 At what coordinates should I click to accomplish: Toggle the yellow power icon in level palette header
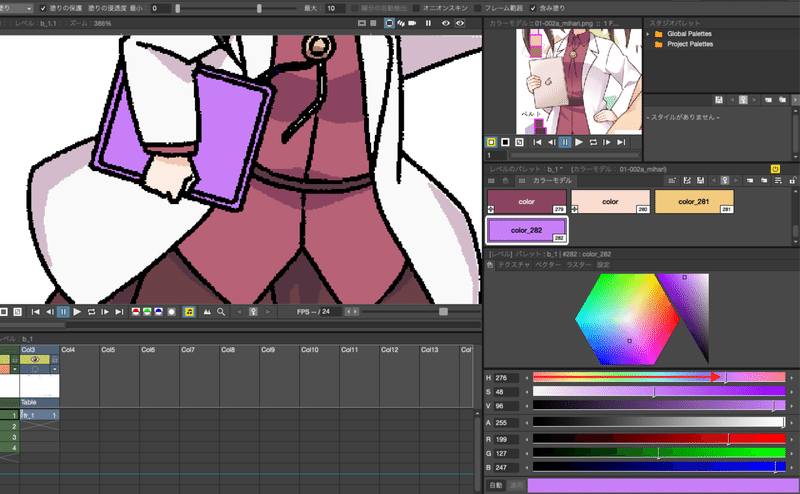(775, 169)
